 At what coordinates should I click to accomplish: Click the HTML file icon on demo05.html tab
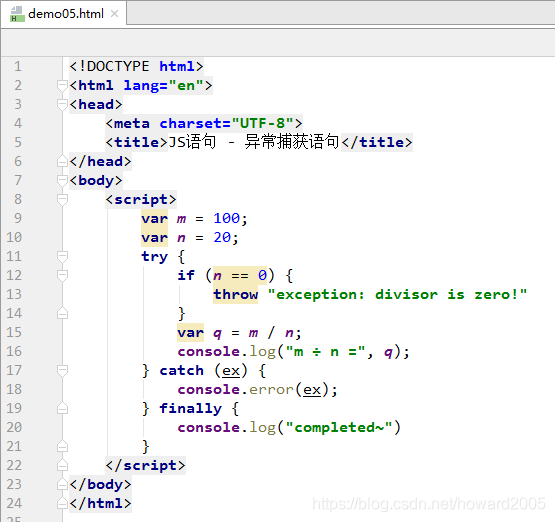point(17,14)
